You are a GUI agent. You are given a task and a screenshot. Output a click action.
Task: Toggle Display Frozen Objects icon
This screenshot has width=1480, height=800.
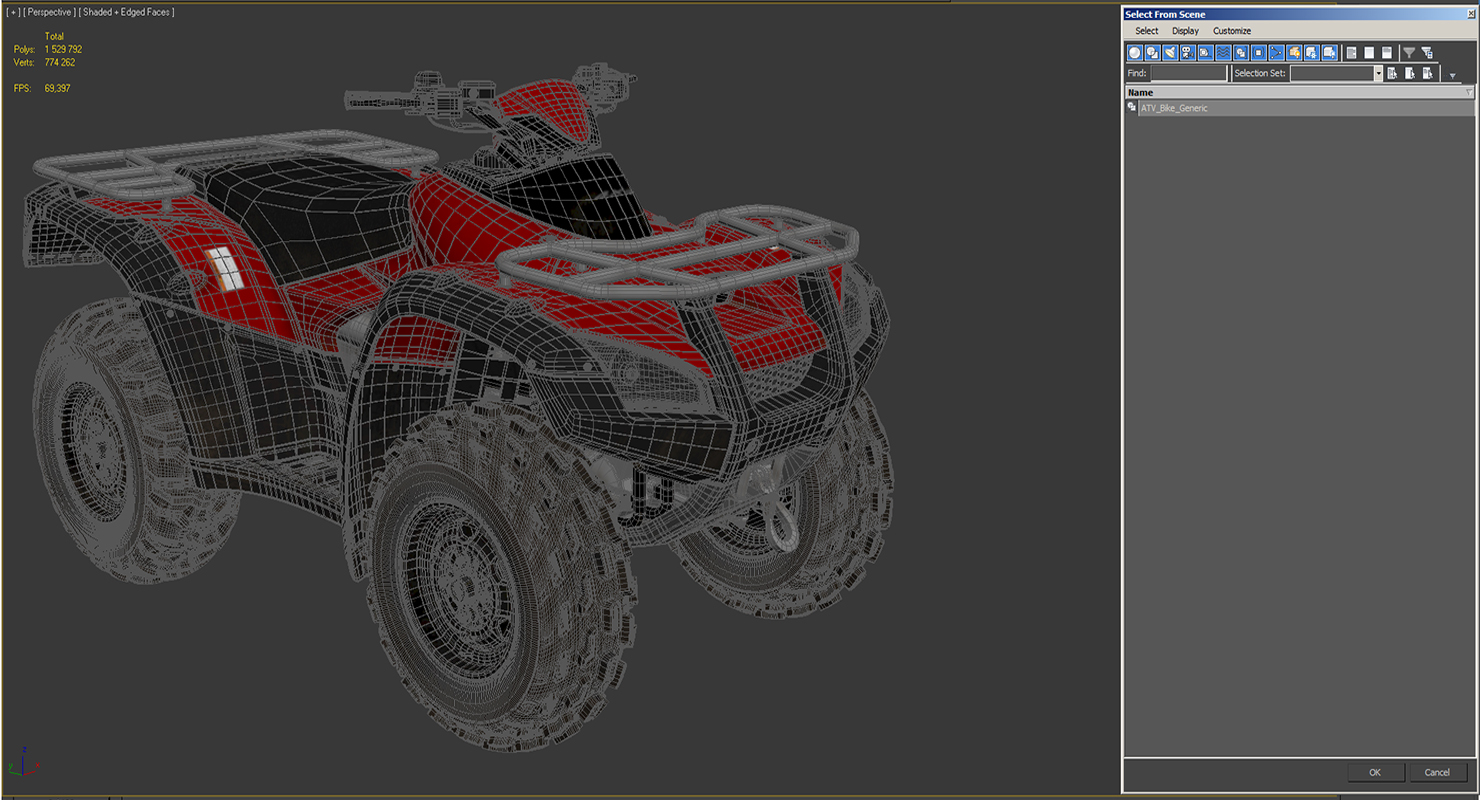coord(1312,52)
